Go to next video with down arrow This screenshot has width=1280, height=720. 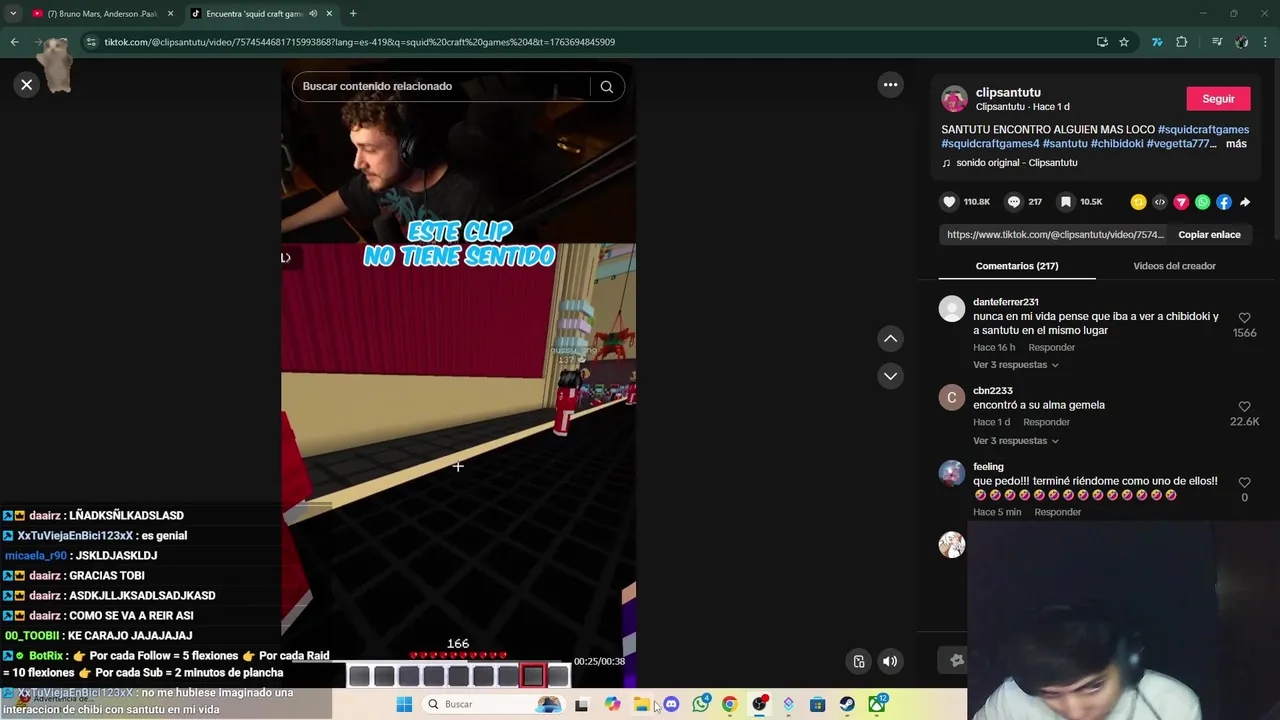(x=890, y=376)
